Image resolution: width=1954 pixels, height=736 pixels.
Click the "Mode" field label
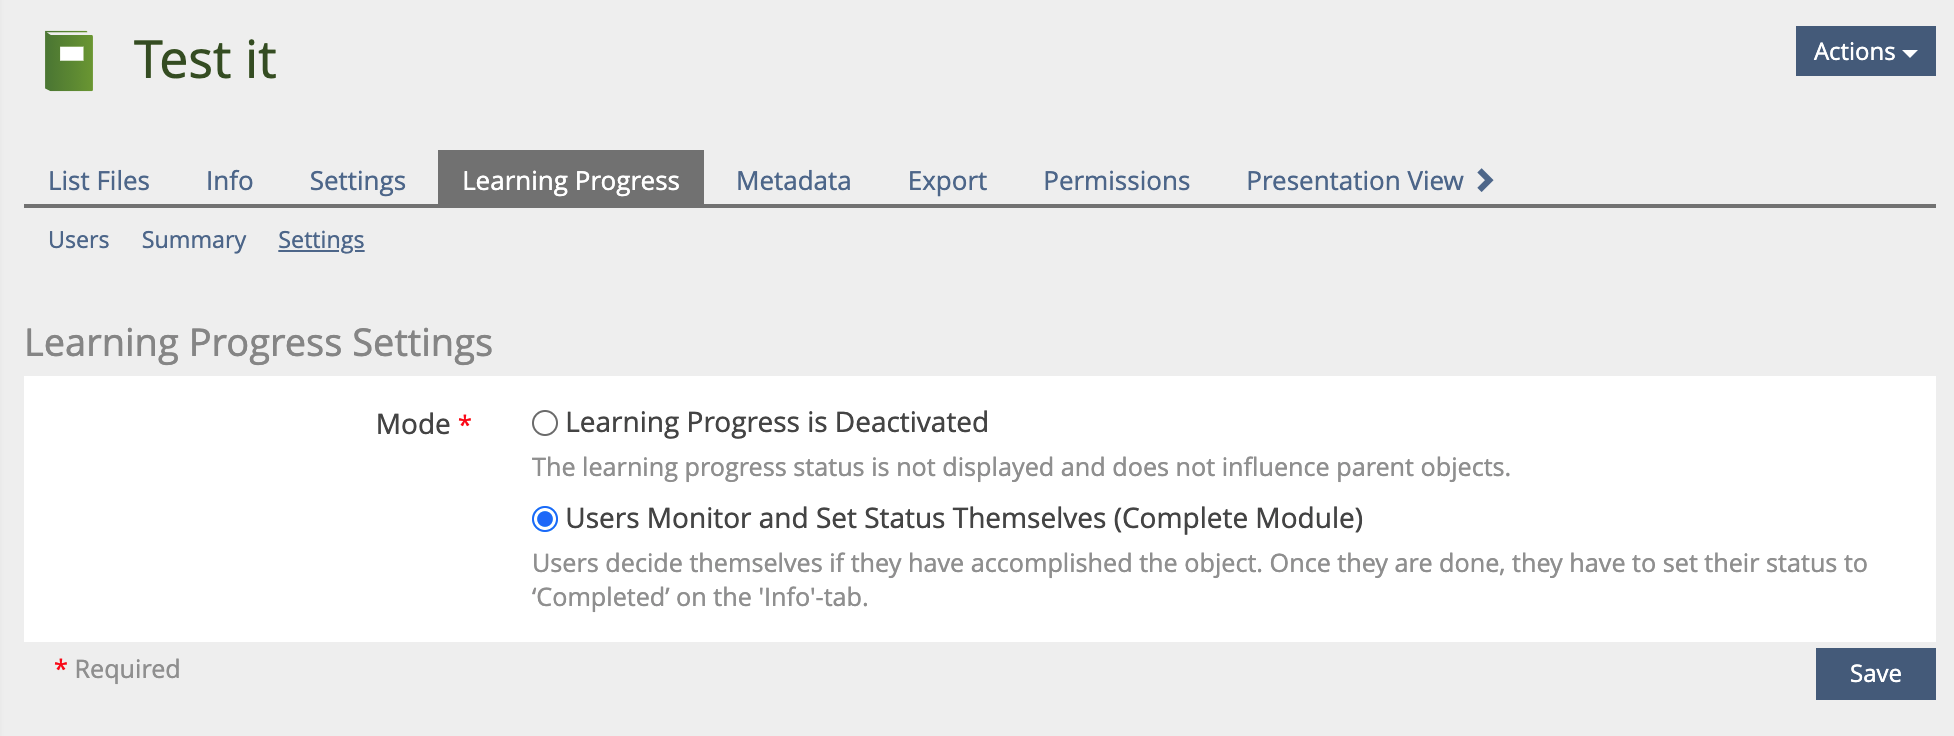(413, 424)
